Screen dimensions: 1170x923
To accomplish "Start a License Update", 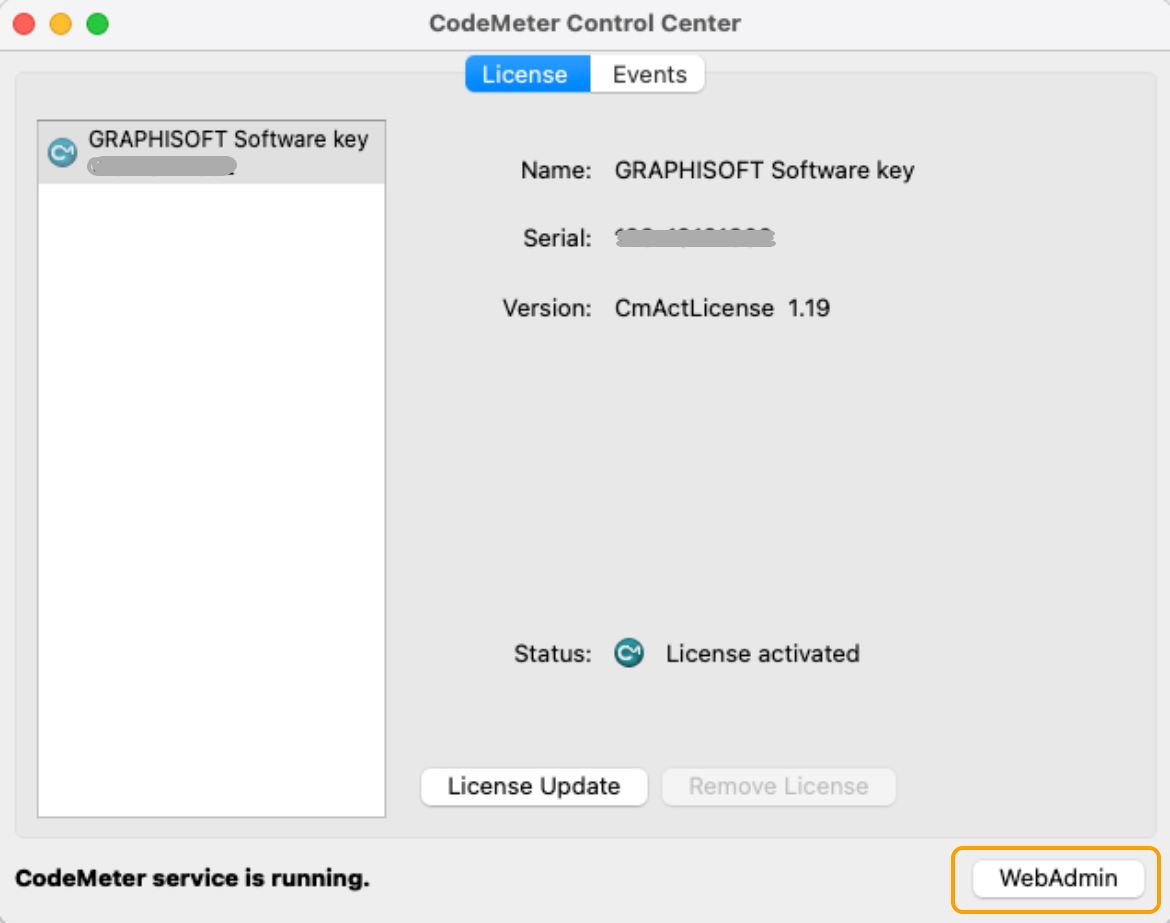I will [534, 787].
